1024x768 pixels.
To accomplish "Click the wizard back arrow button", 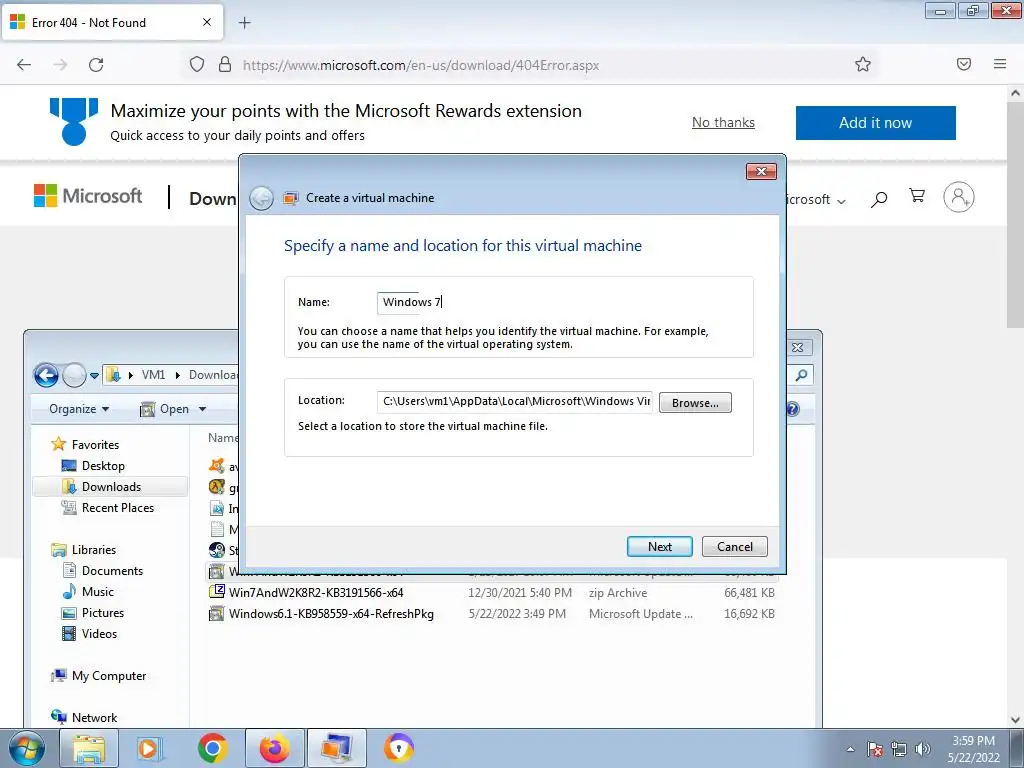I will coord(261,199).
